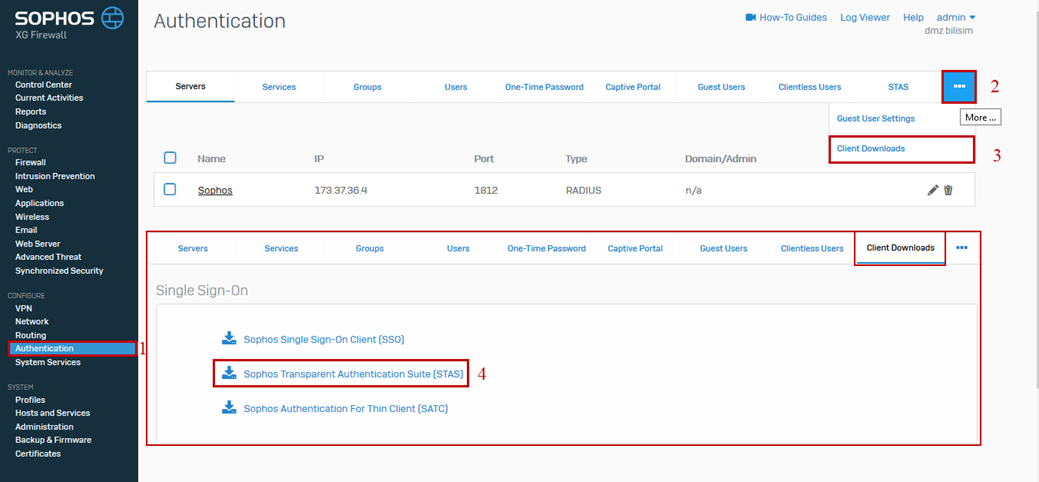This screenshot has width=1039, height=482.
Task: Open Diagnostics in sidebar
Action: coord(38,125)
